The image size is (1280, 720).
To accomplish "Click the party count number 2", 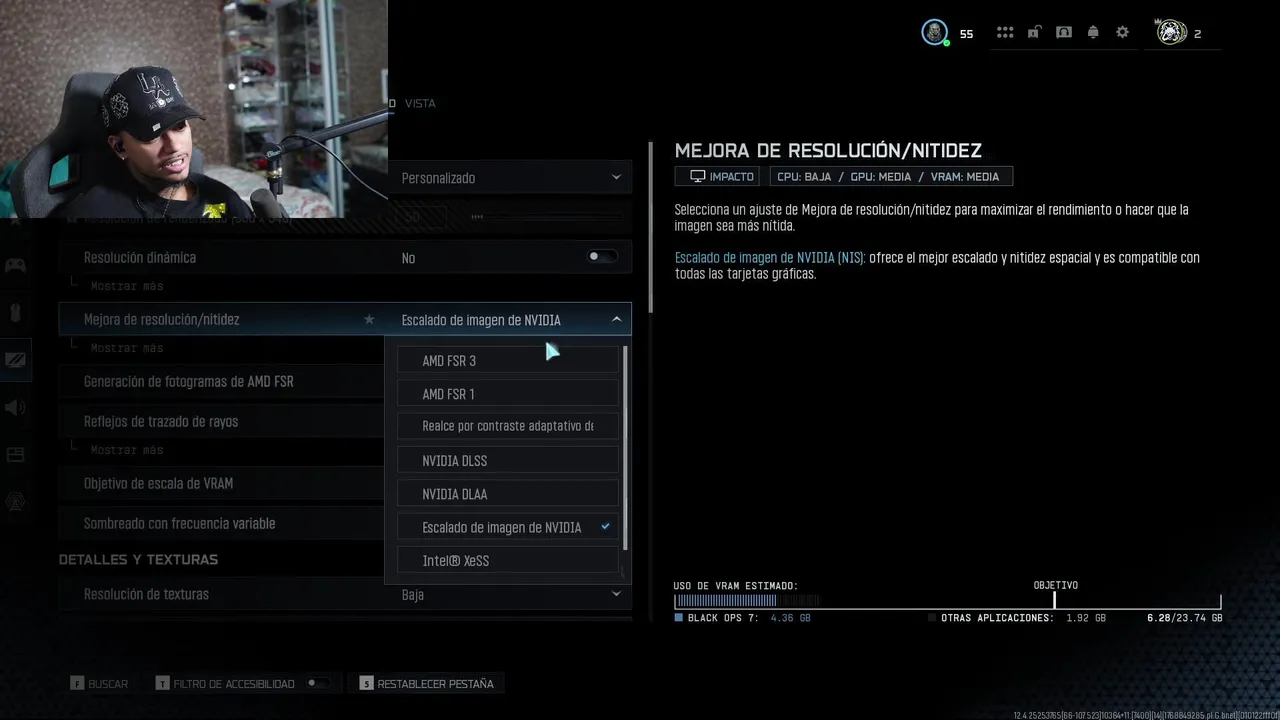I will 1197,34.
